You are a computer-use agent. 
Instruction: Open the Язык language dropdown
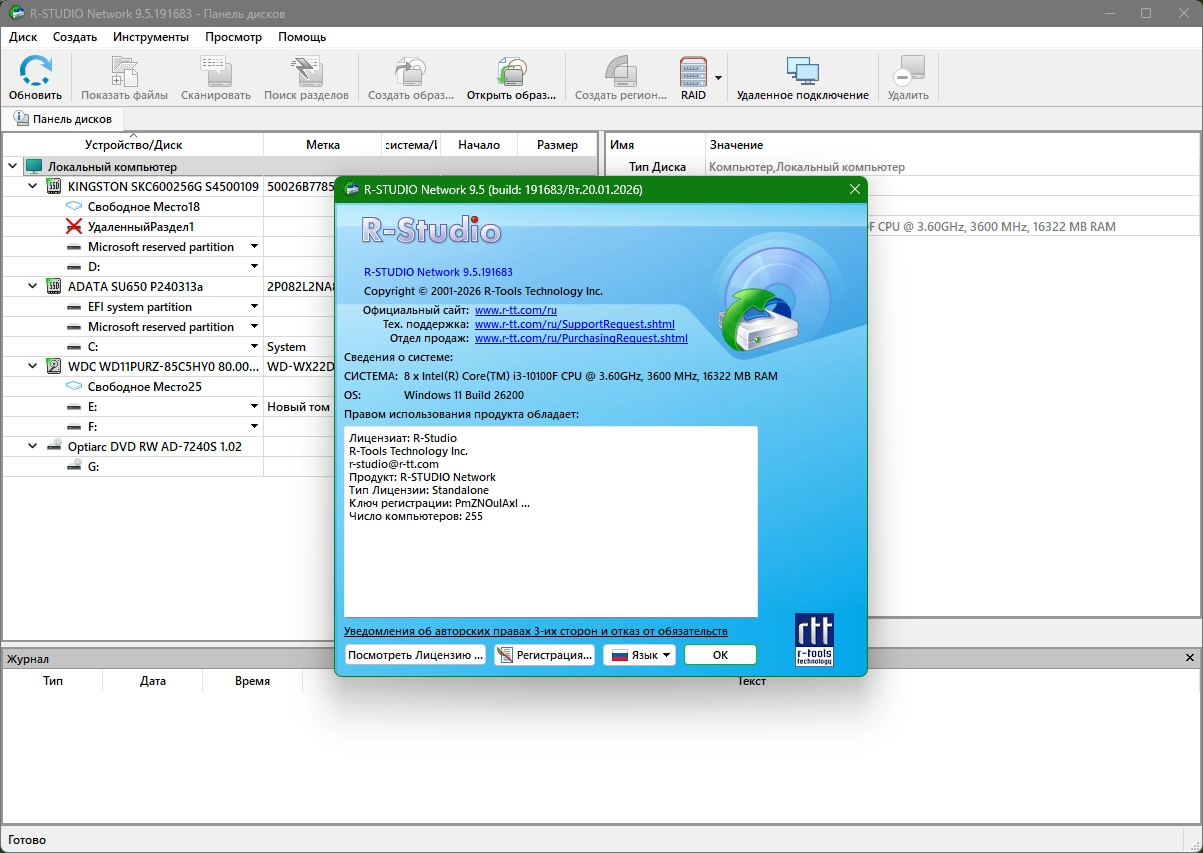click(x=640, y=655)
